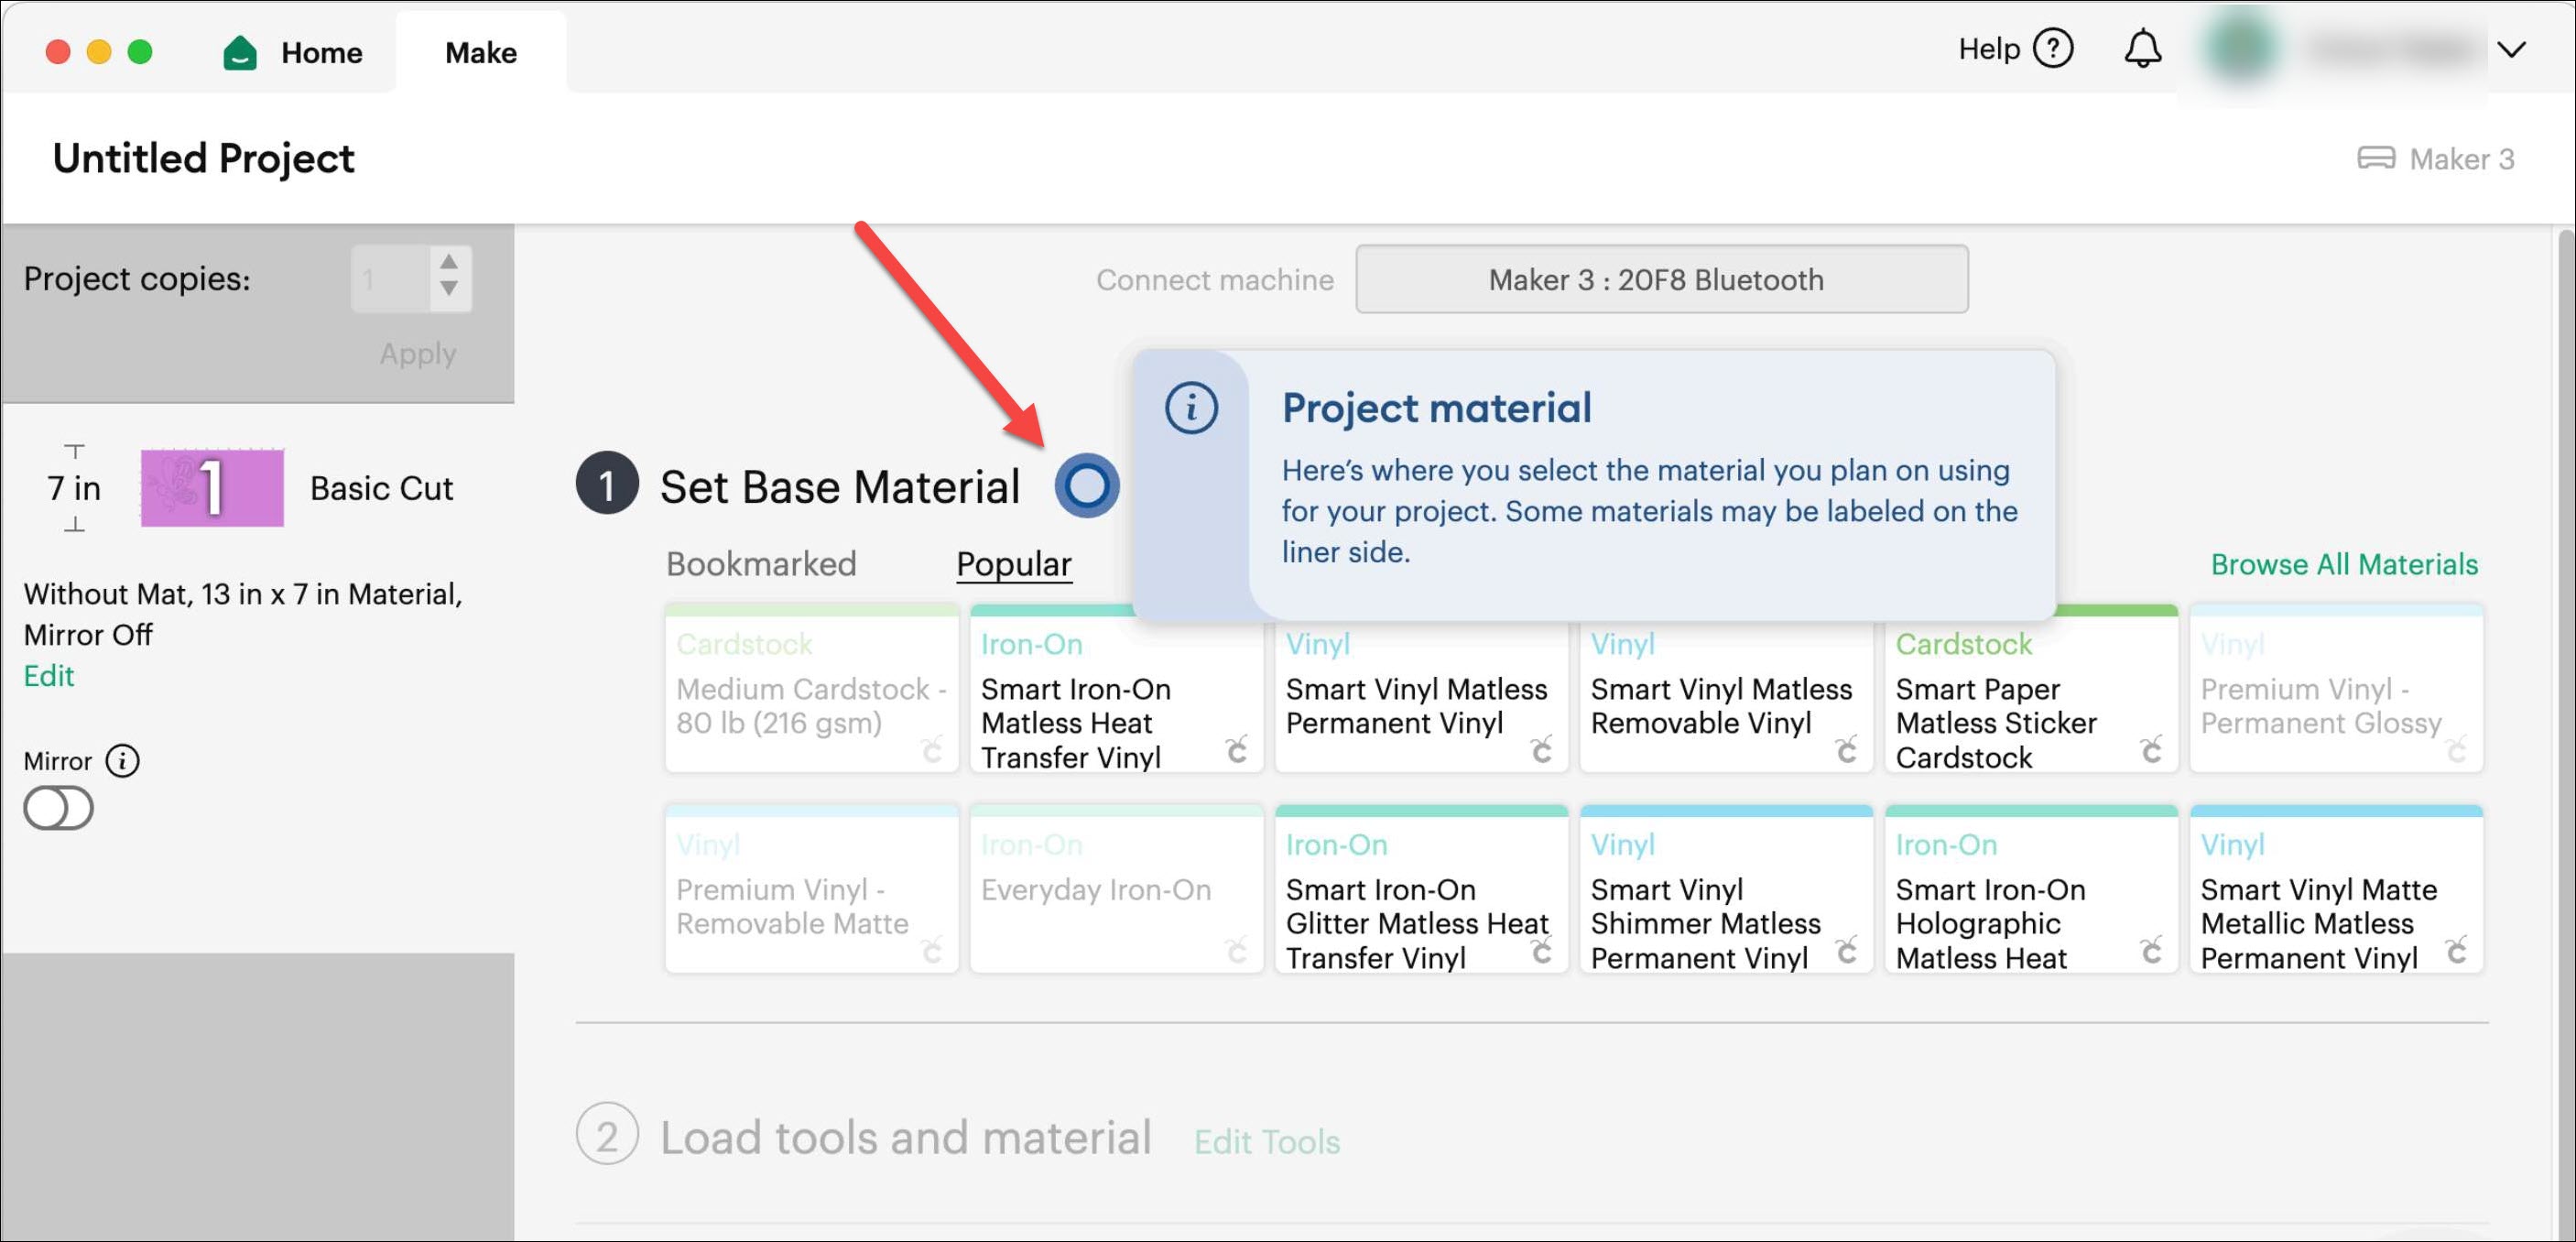This screenshot has width=2576, height=1242.
Task: Click Edit link under mat settings
Action: (x=49, y=676)
